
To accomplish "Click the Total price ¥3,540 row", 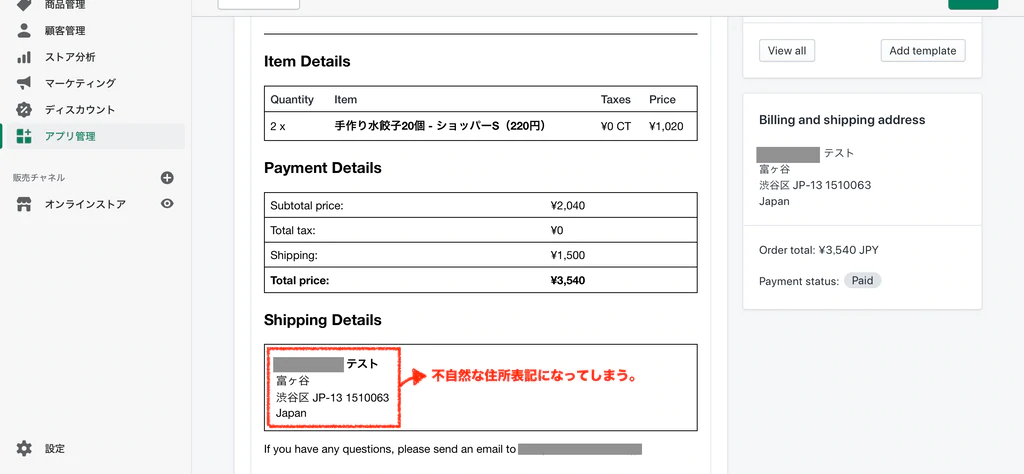I will (x=480, y=280).
